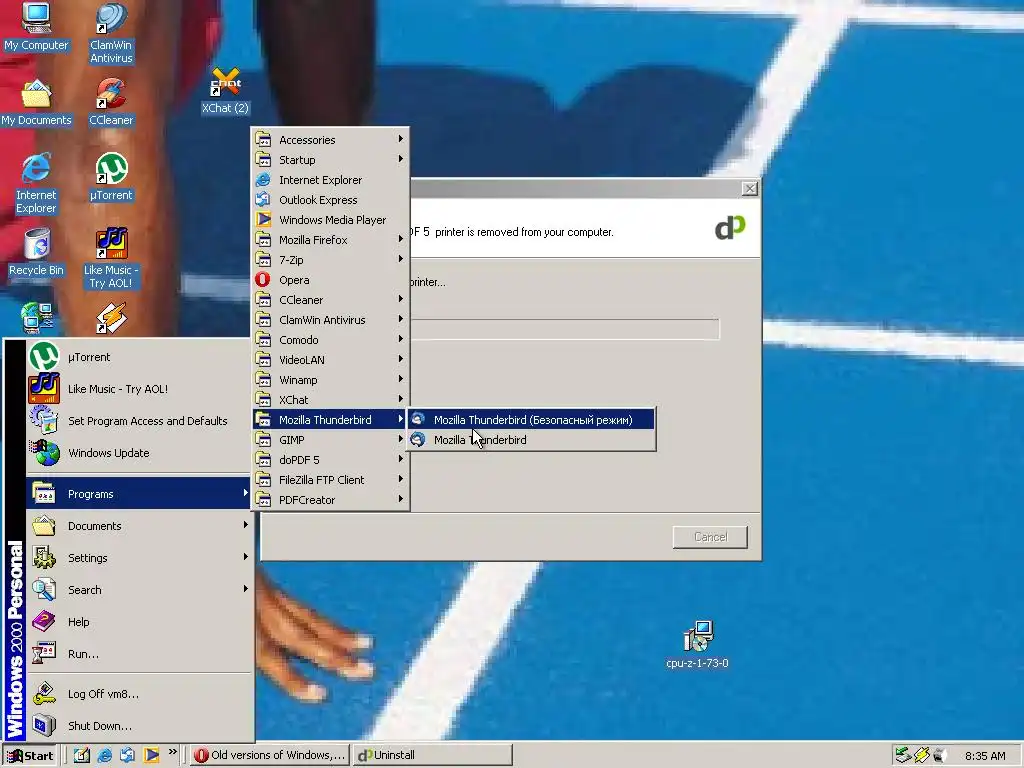Launch µTorrent desktop shortcut
The height and width of the screenshot is (768, 1024).
click(x=111, y=178)
